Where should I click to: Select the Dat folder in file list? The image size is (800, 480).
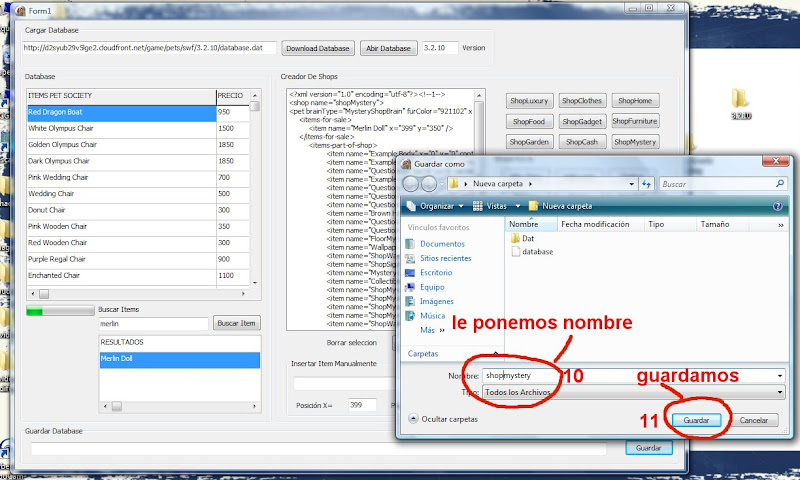coord(522,238)
